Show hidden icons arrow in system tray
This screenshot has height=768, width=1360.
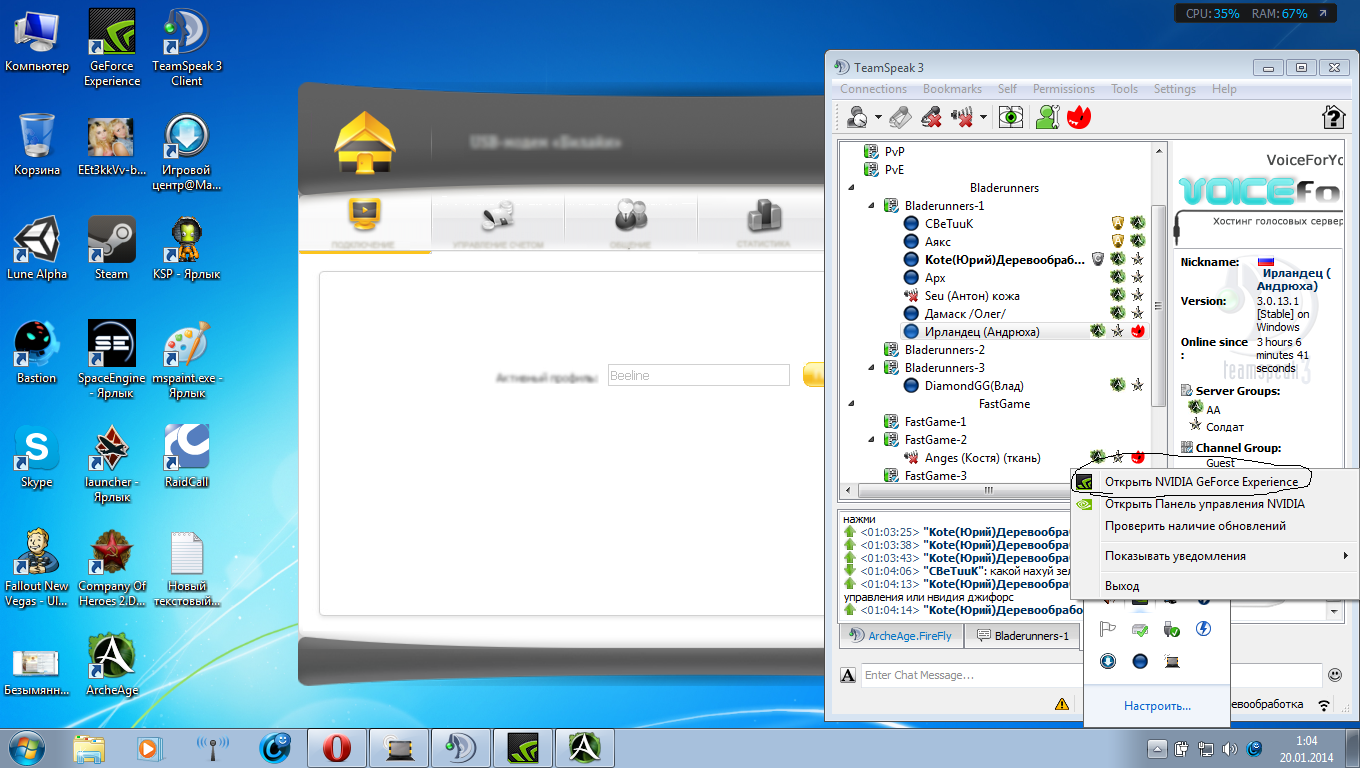[x=1157, y=748]
